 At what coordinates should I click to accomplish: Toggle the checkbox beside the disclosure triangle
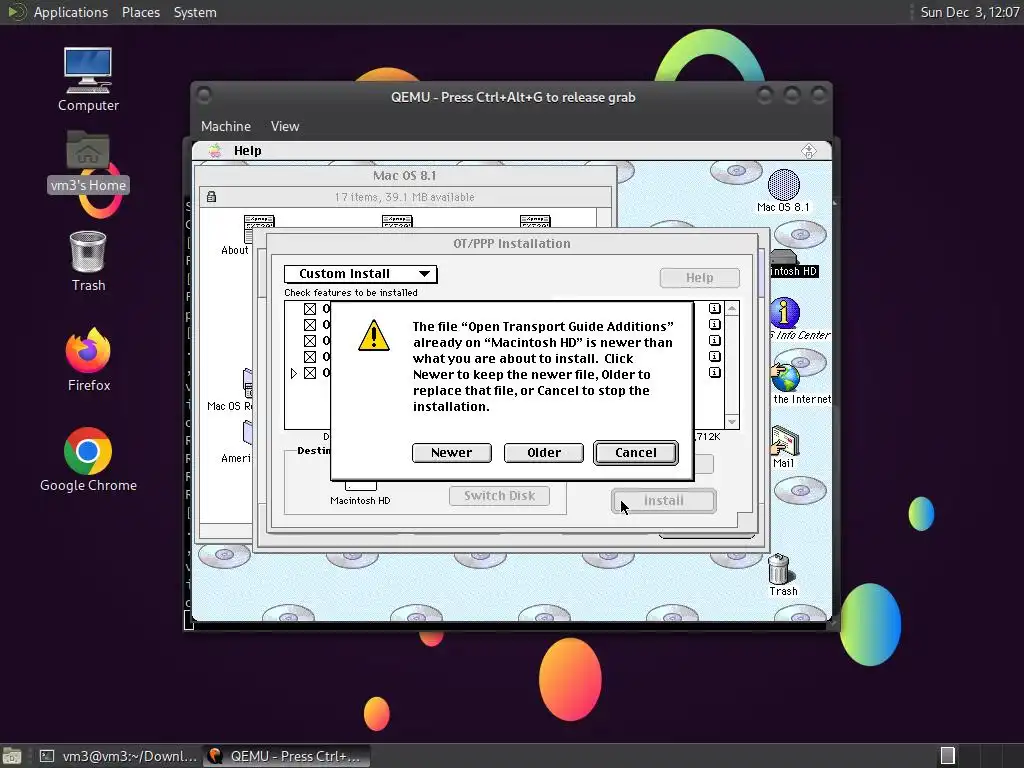(x=310, y=372)
